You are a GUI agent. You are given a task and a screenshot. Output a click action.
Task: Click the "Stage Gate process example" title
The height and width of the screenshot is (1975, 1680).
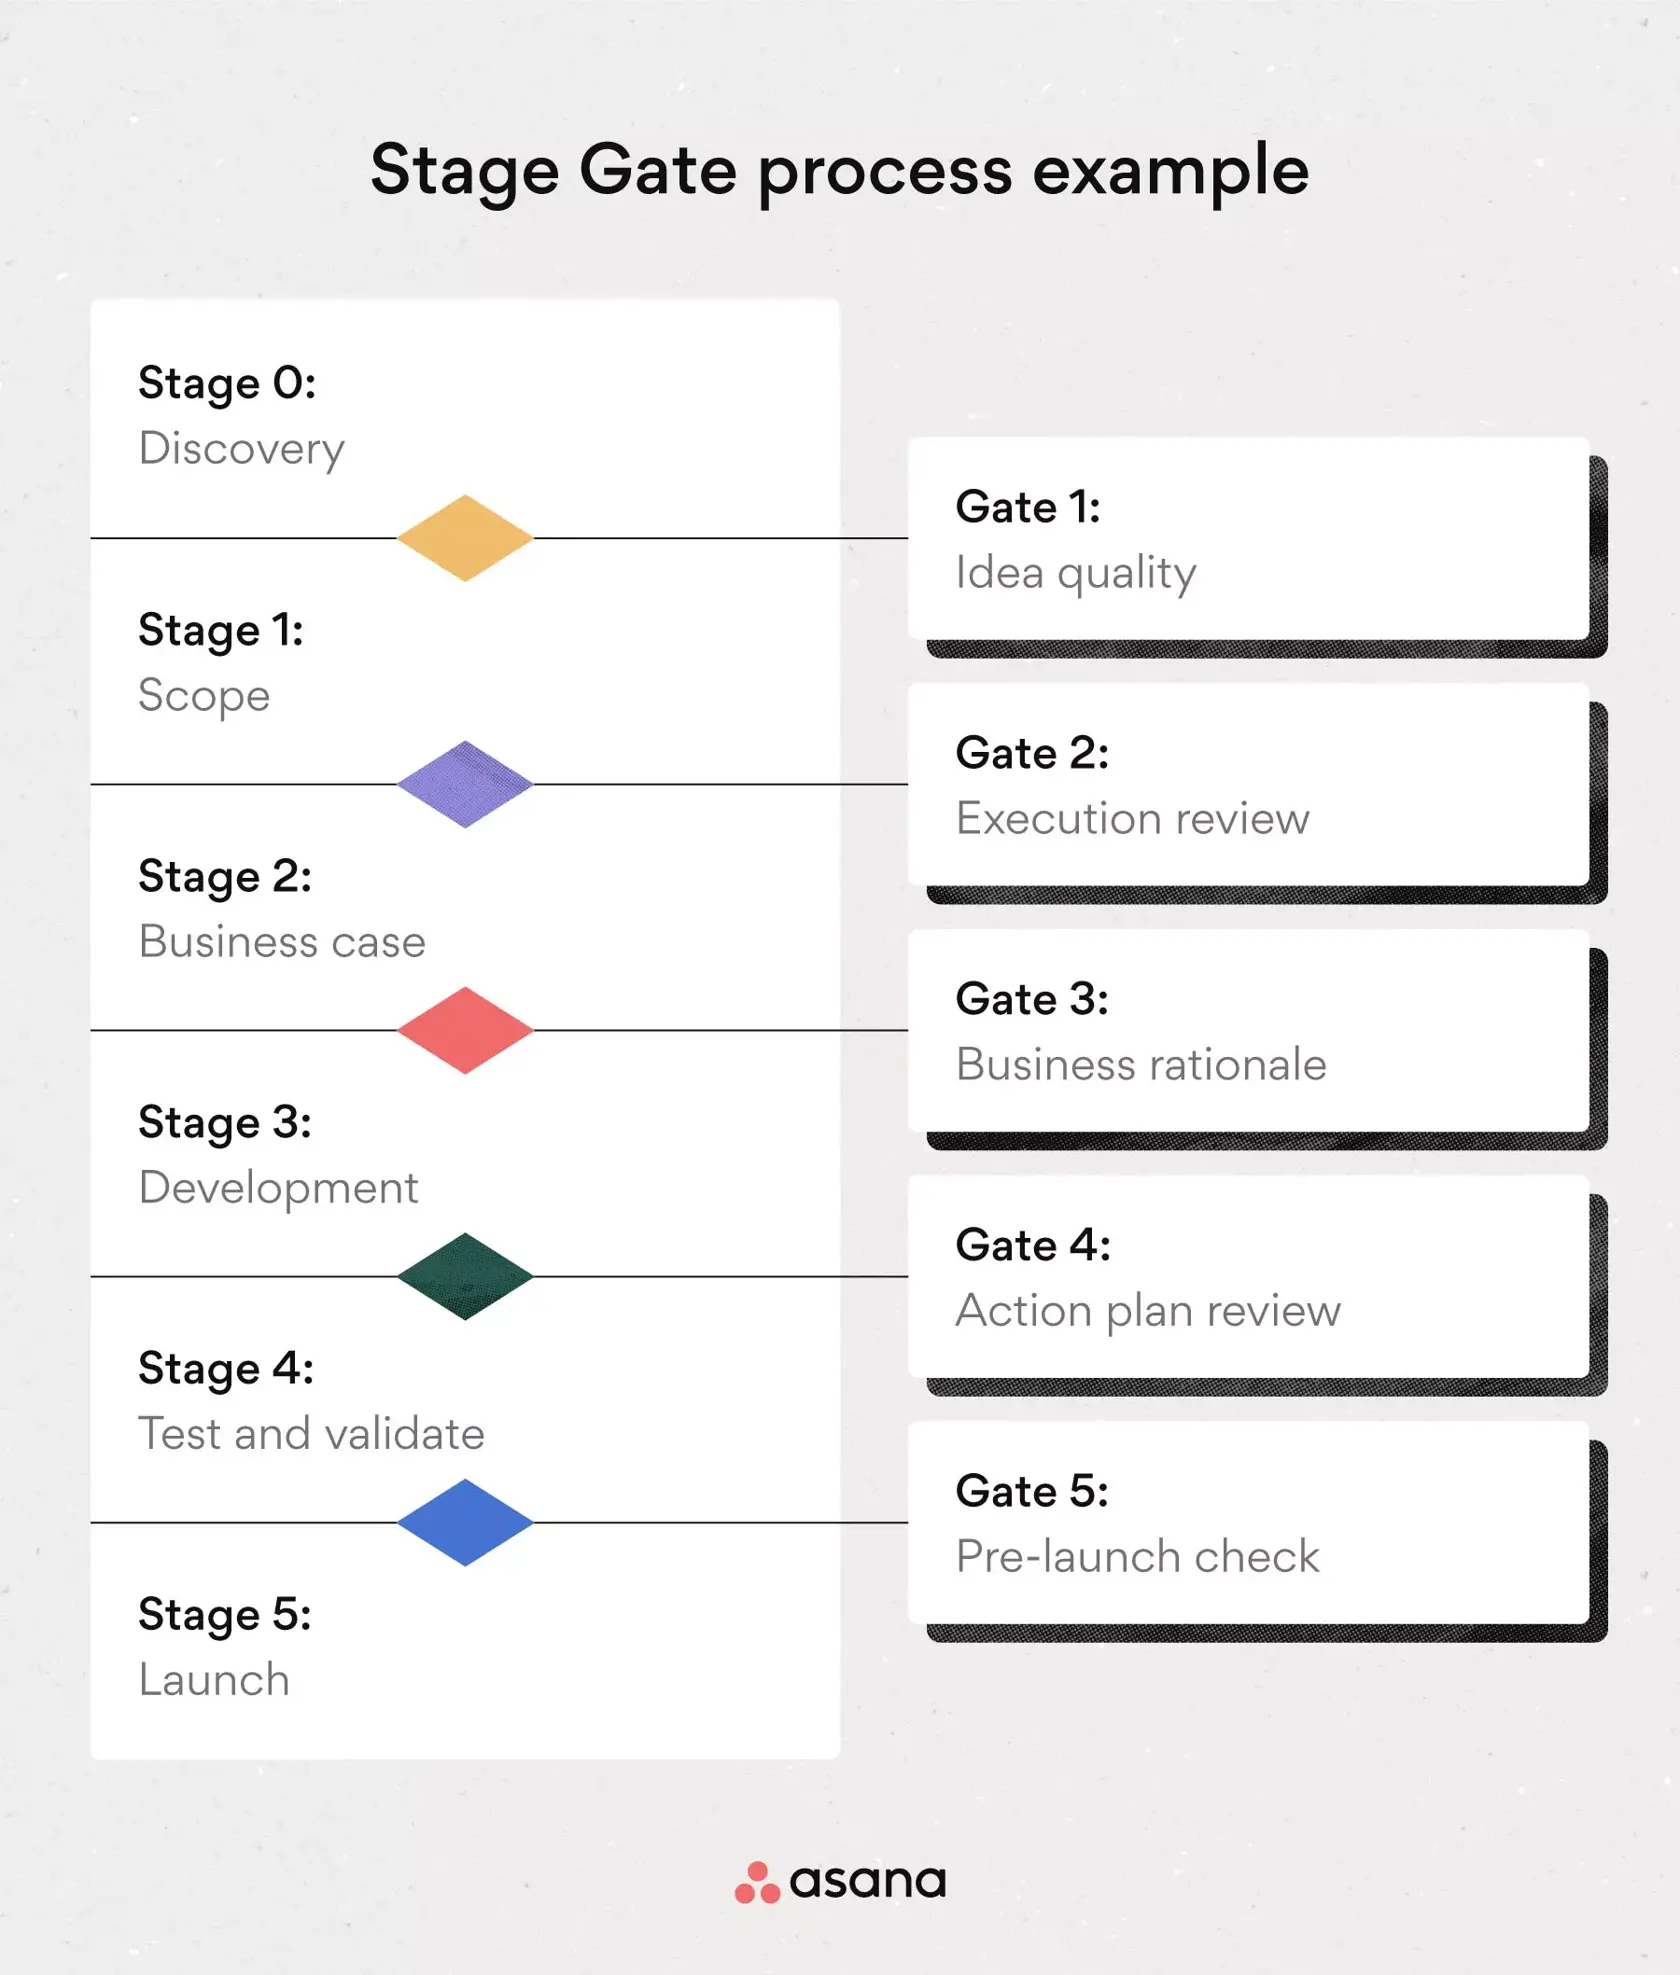pos(840,170)
